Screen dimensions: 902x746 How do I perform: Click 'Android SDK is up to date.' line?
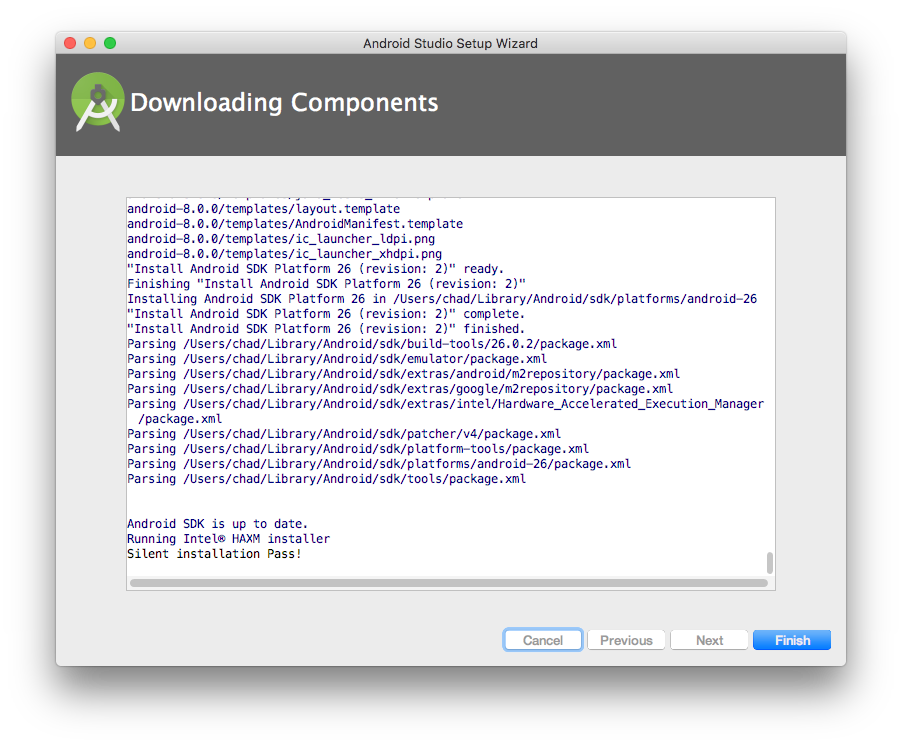click(x=217, y=524)
